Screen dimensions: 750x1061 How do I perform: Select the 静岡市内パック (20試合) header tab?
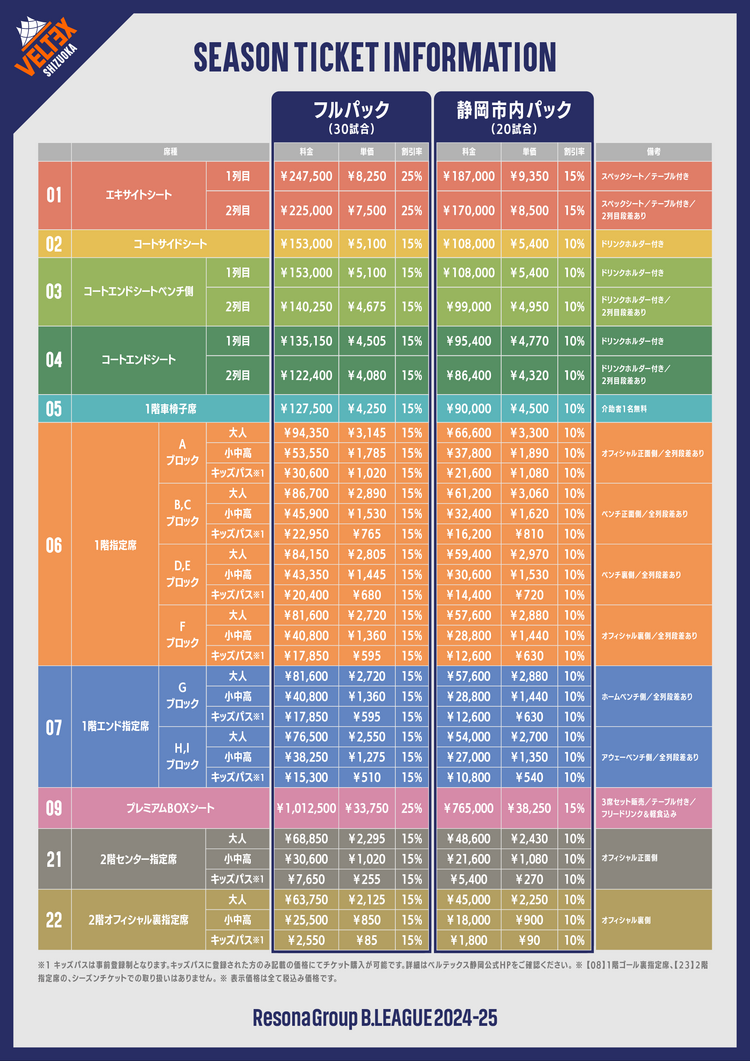[514, 117]
